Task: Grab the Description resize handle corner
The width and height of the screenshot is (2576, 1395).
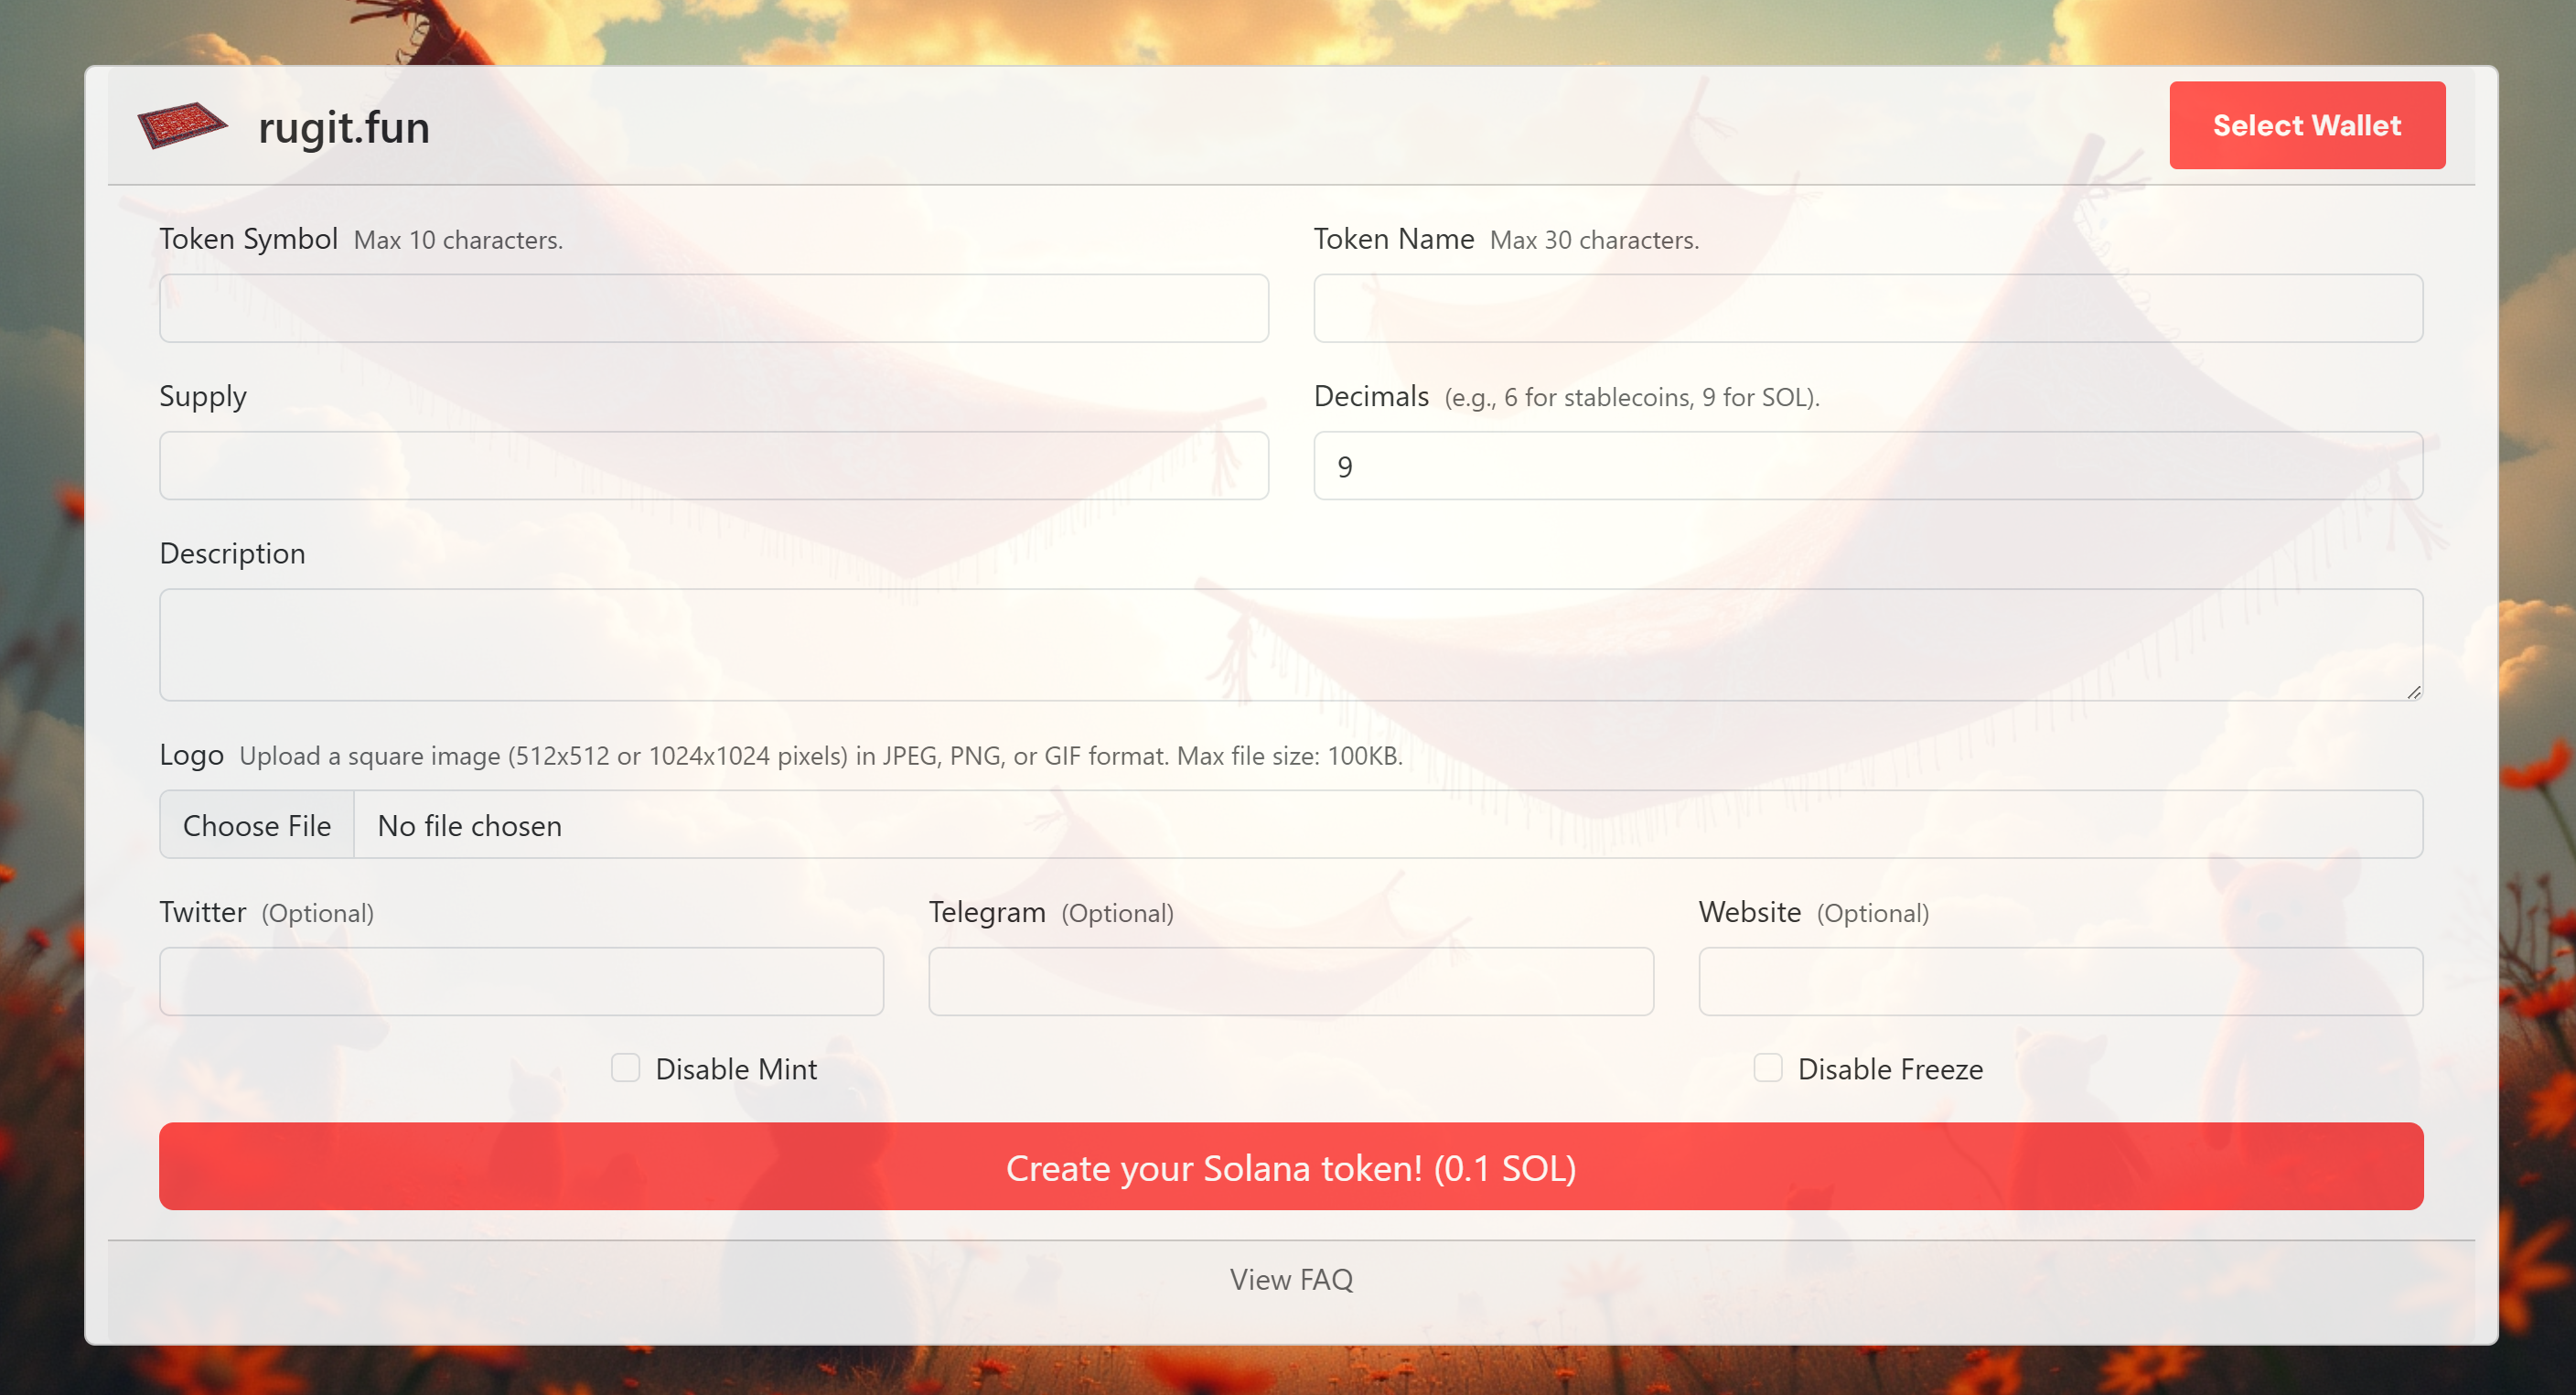Action: (2413, 692)
